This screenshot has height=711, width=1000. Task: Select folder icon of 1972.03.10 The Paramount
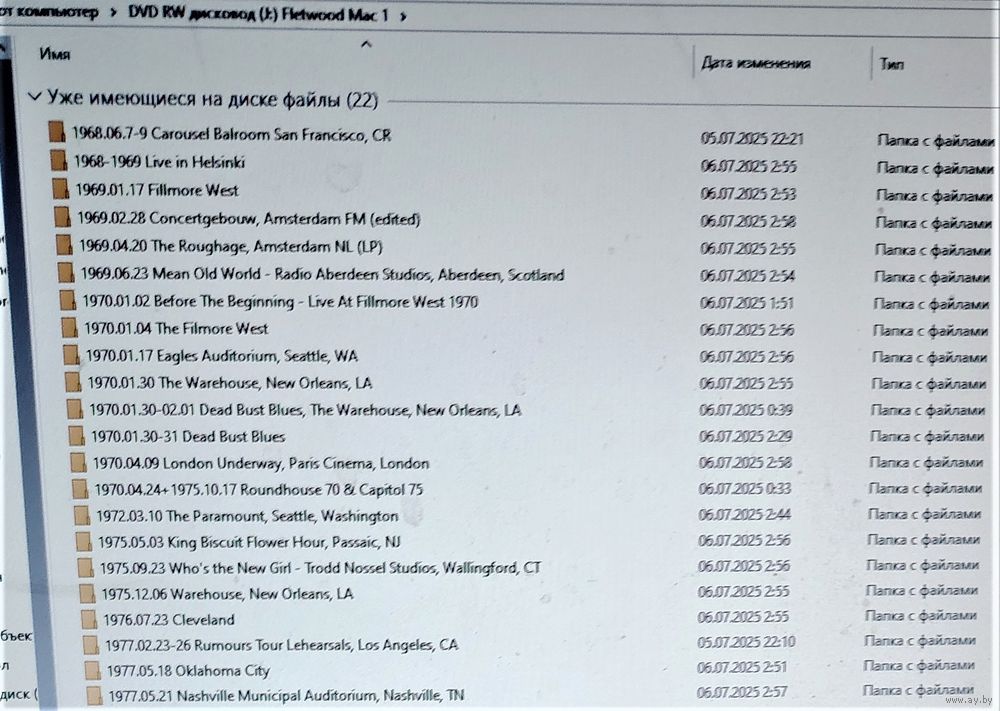click(82, 515)
